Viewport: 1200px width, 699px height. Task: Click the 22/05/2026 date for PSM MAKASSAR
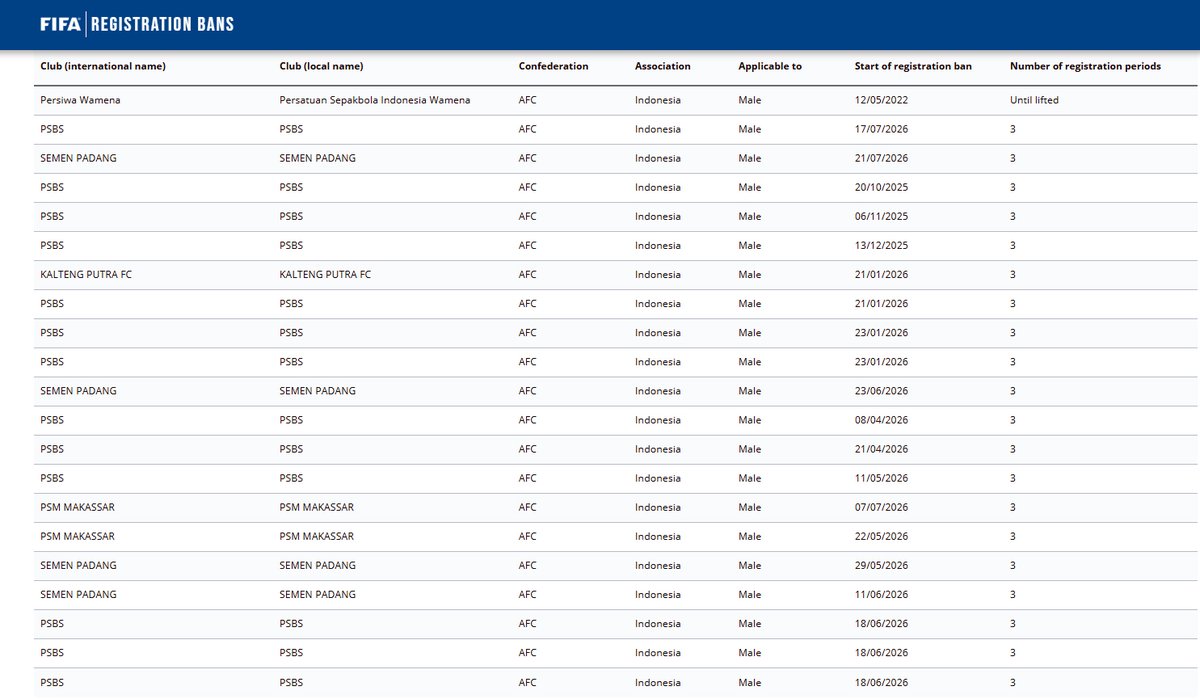click(881, 536)
